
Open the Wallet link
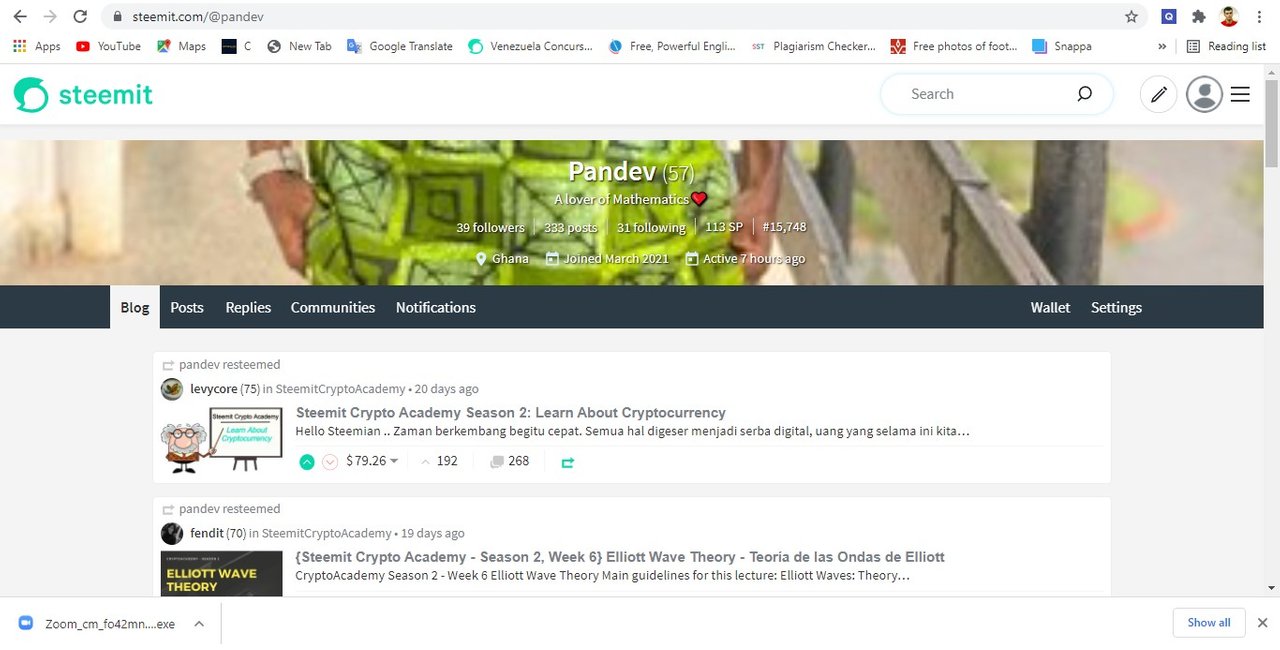click(x=1050, y=307)
